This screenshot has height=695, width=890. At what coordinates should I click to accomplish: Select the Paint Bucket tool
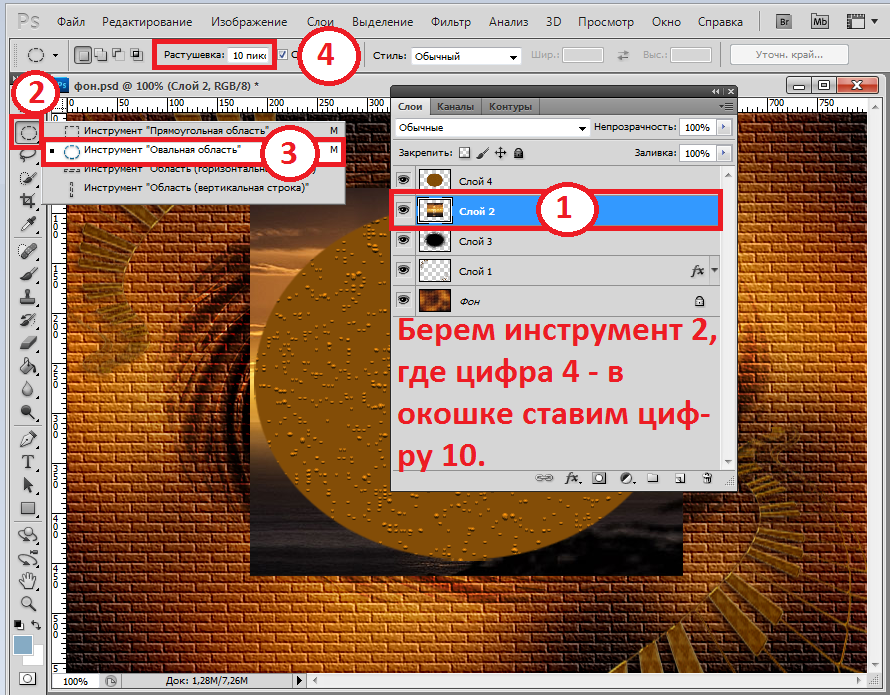point(28,366)
